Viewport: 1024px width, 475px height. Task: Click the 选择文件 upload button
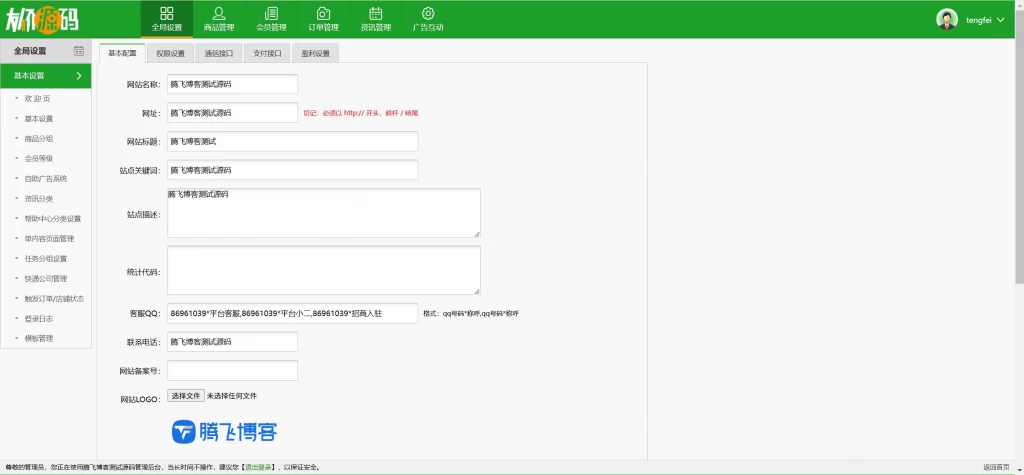[x=186, y=396]
